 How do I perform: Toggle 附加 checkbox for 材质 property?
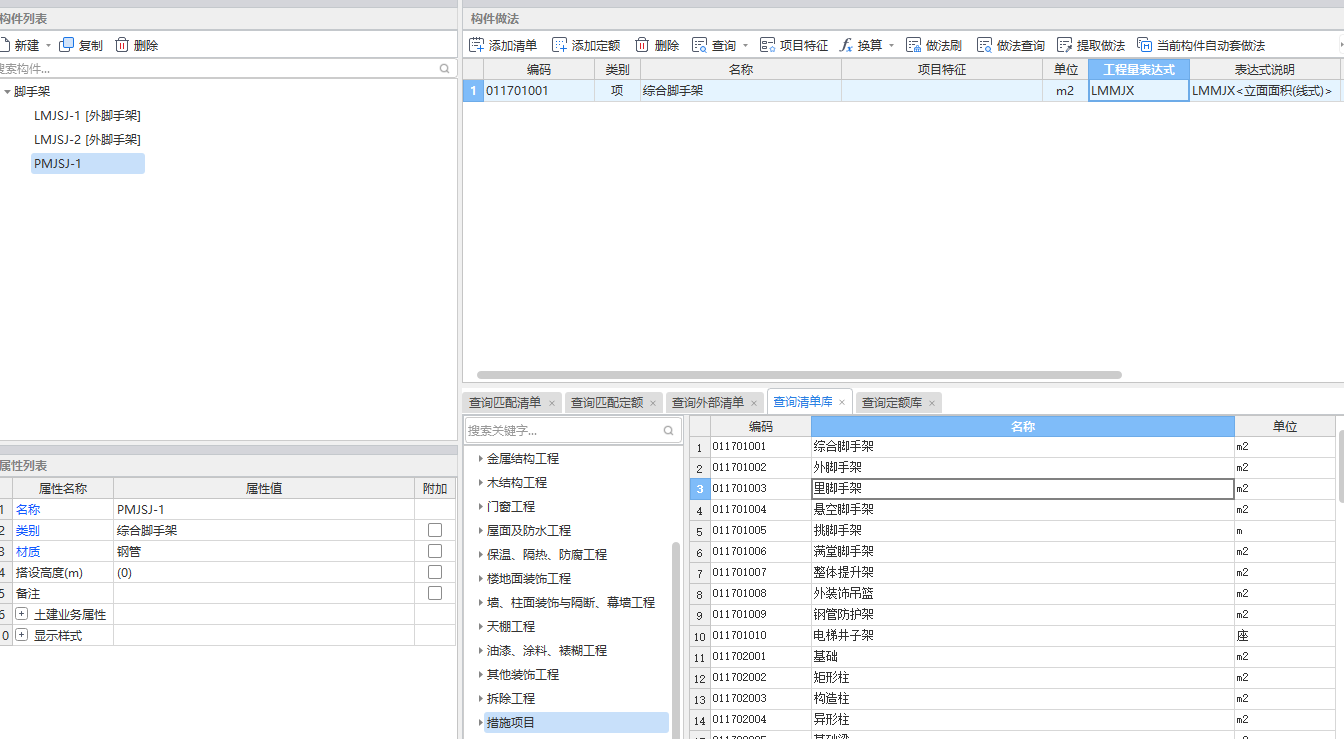(x=435, y=551)
